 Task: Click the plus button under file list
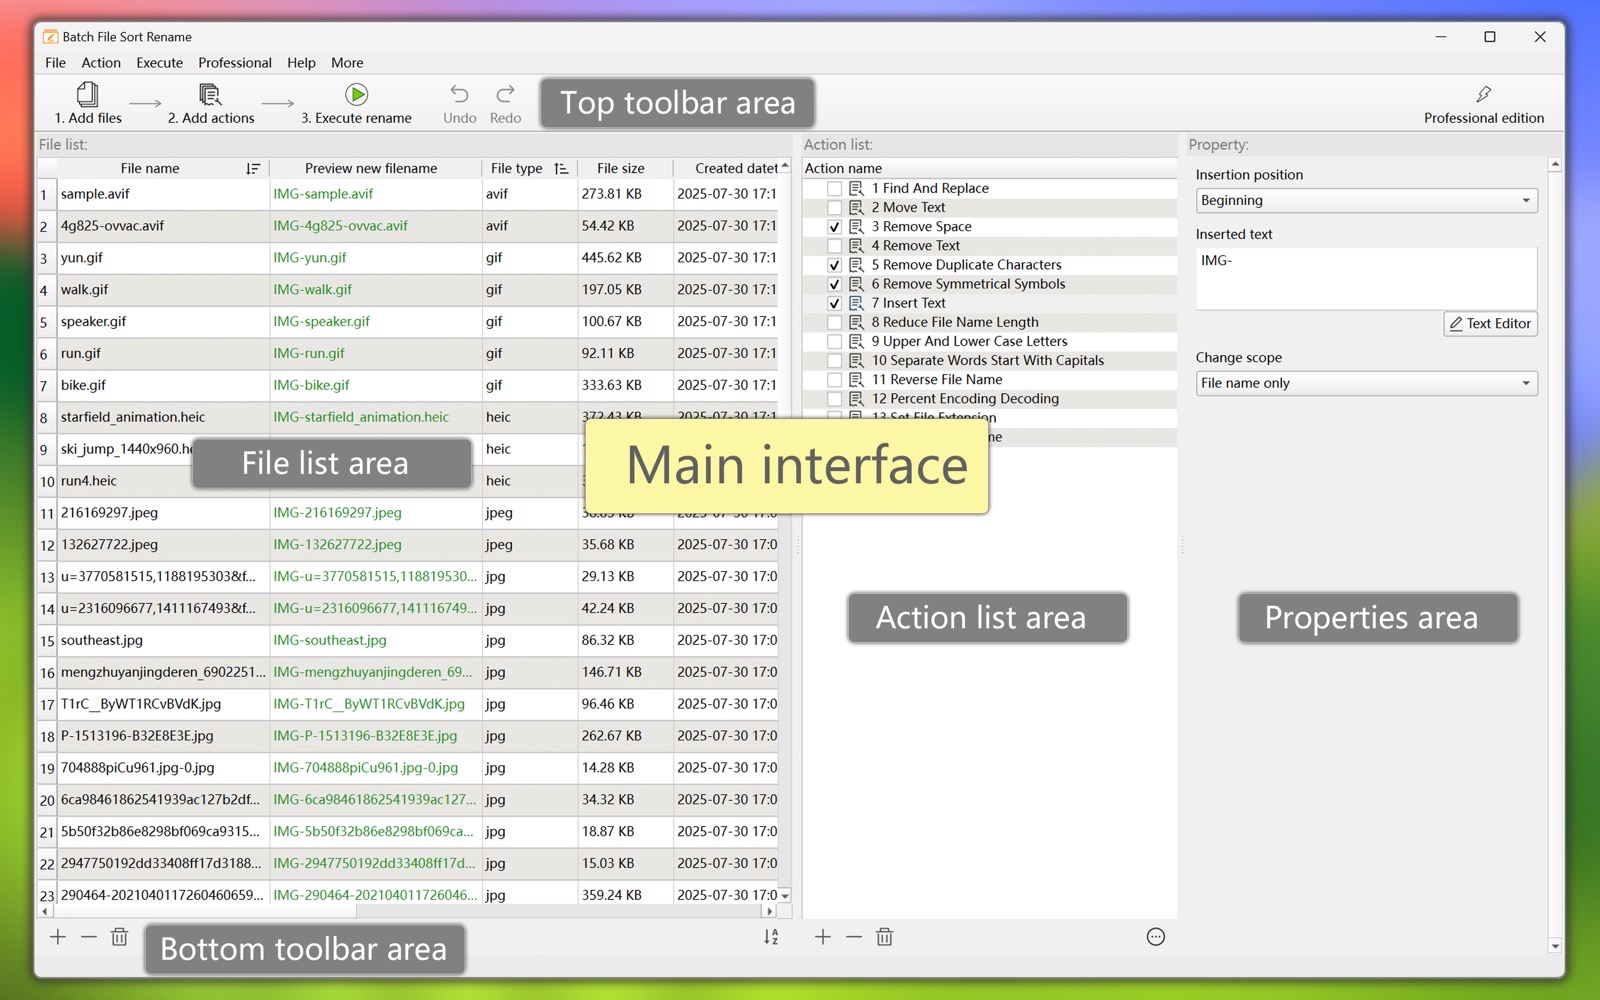pyautogui.click(x=58, y=937)
